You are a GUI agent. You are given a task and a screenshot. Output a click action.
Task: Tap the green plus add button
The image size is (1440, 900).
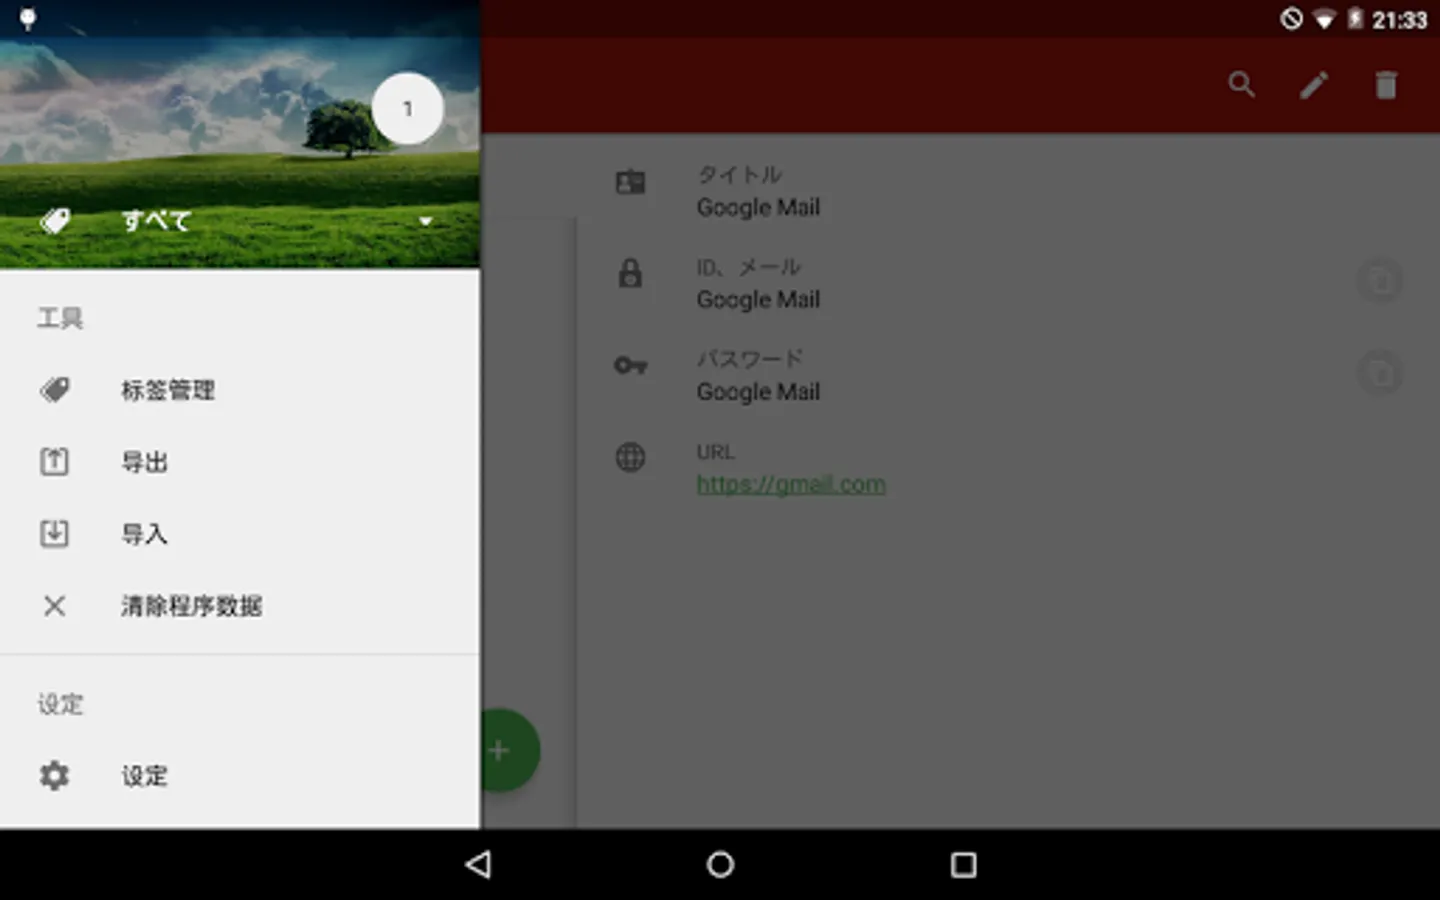coord(511,750)
